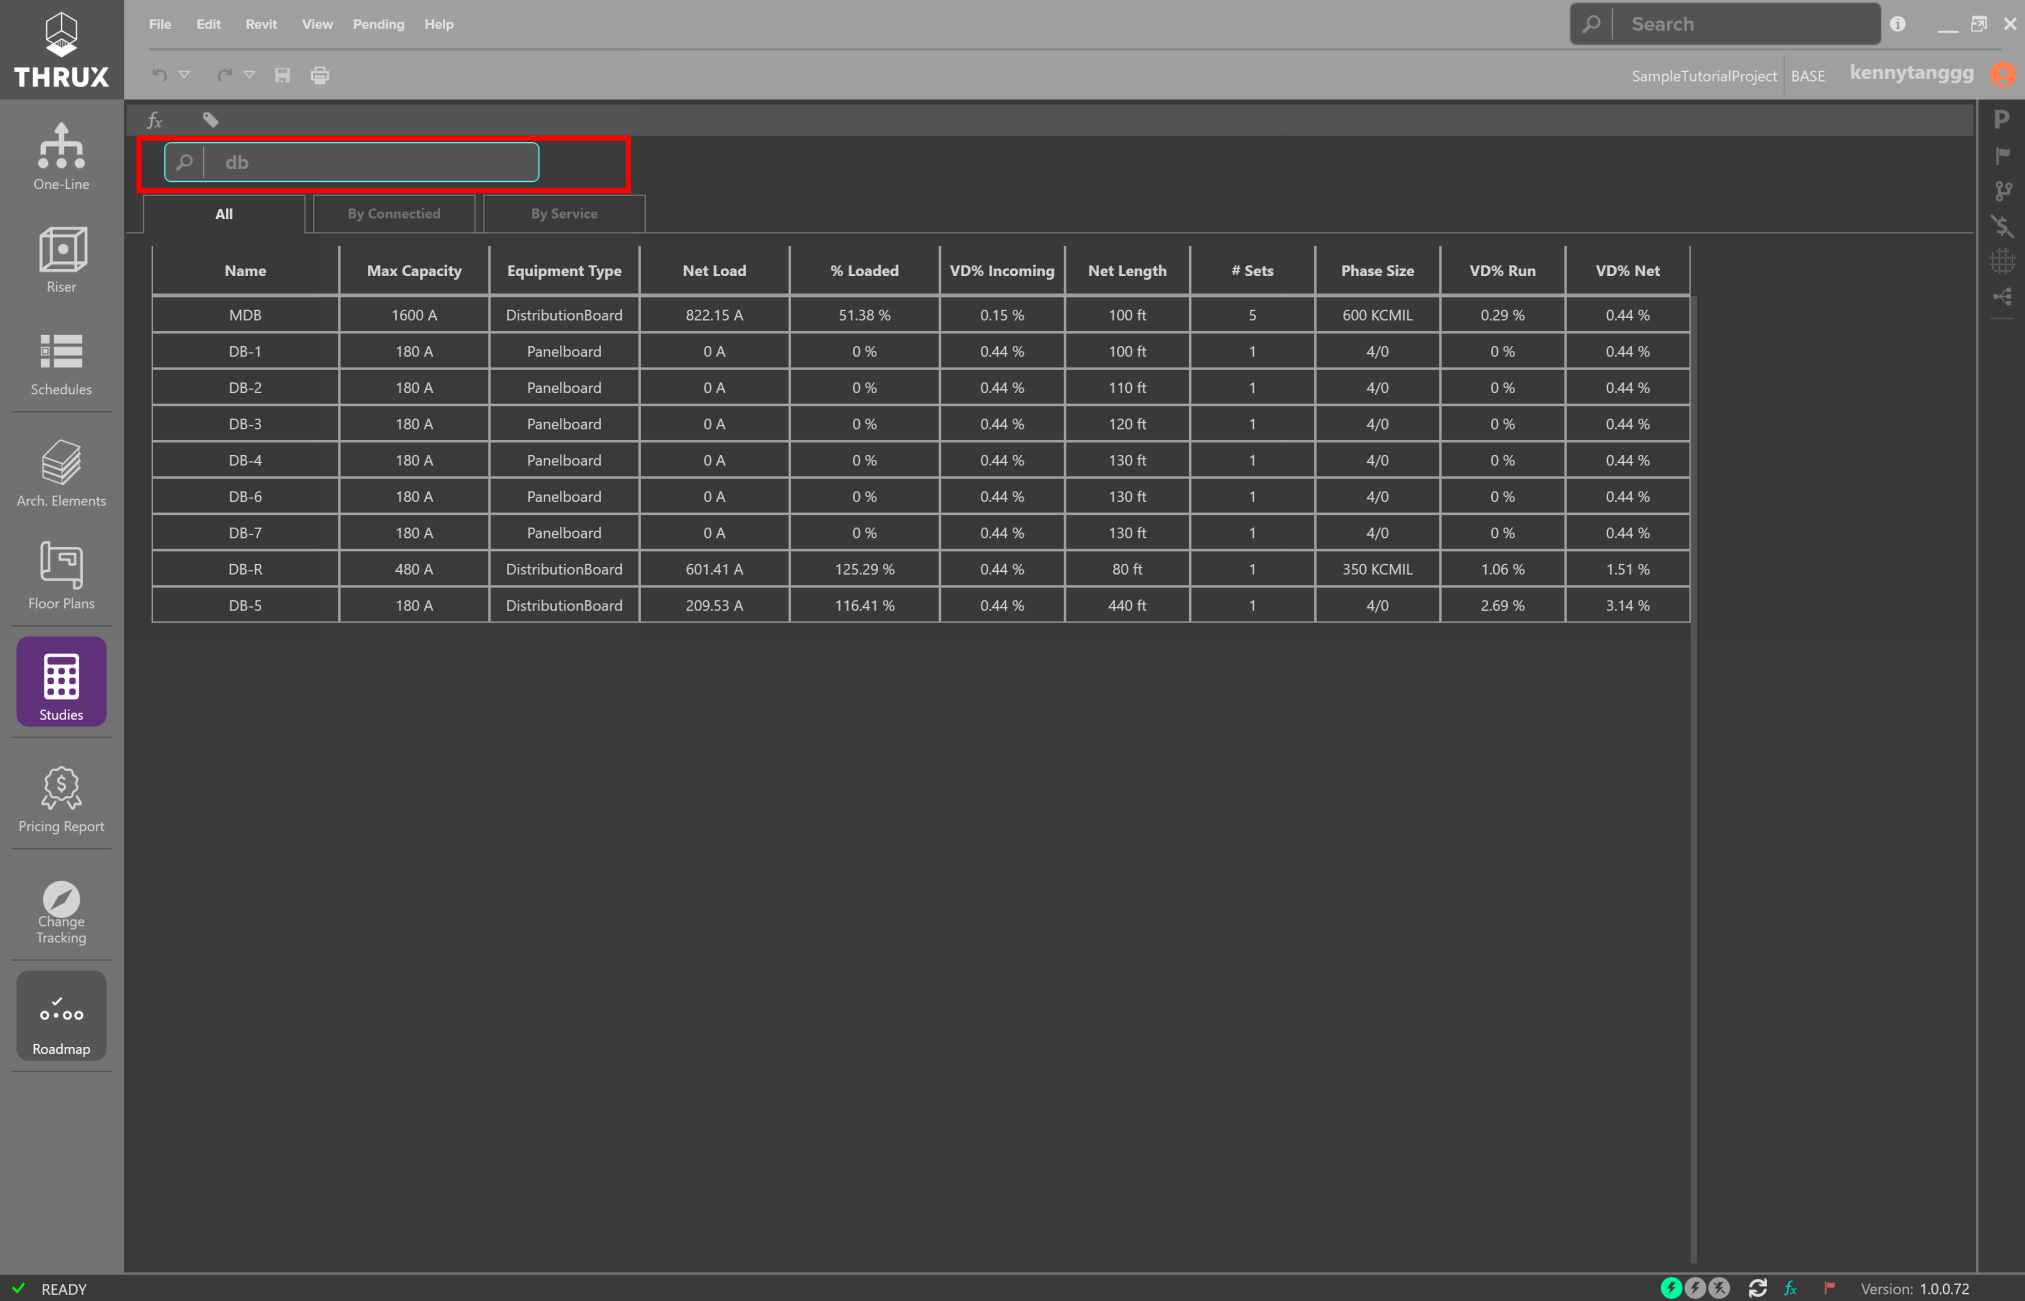The width and height of the screenshot is (2025, 1301).
Task: Click the 125.29 % loaded cell
Action: click(864, 569)
